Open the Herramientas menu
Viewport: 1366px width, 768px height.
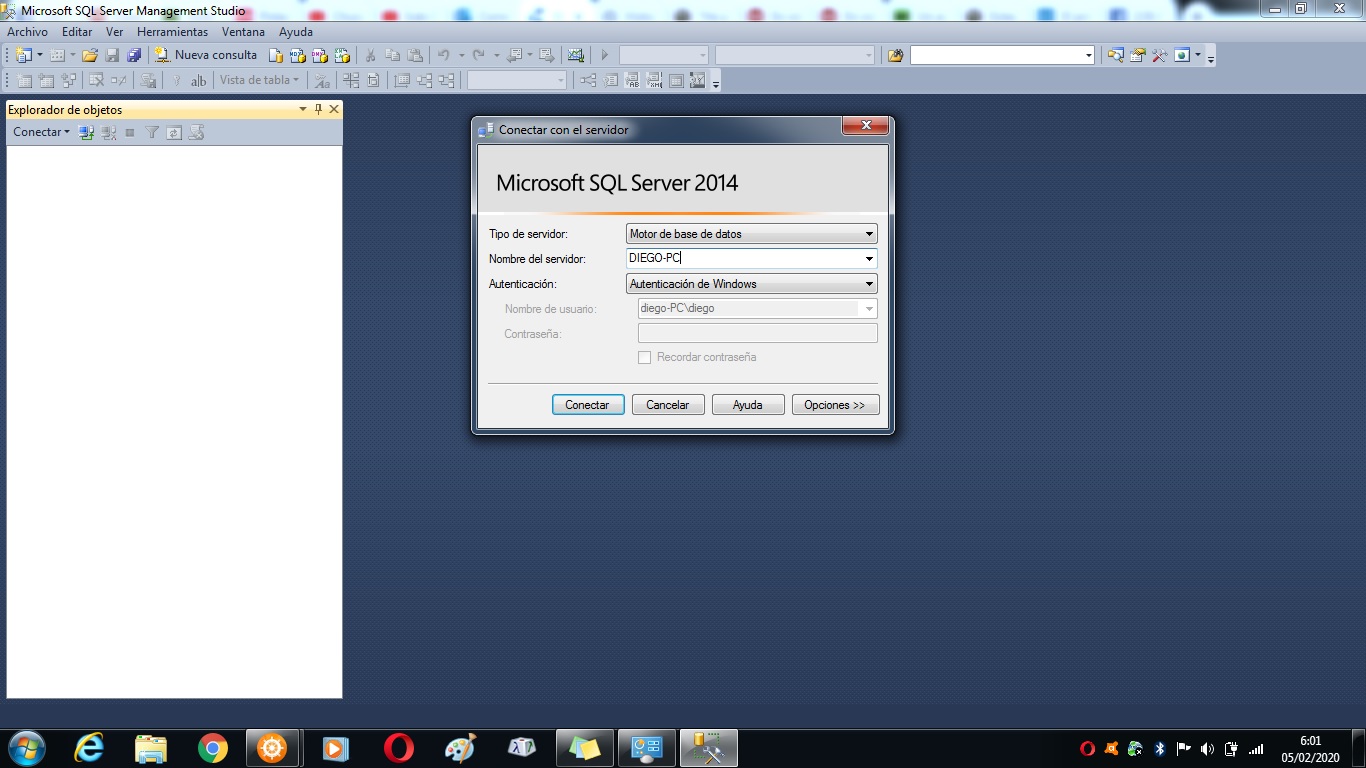click(173, 32)
